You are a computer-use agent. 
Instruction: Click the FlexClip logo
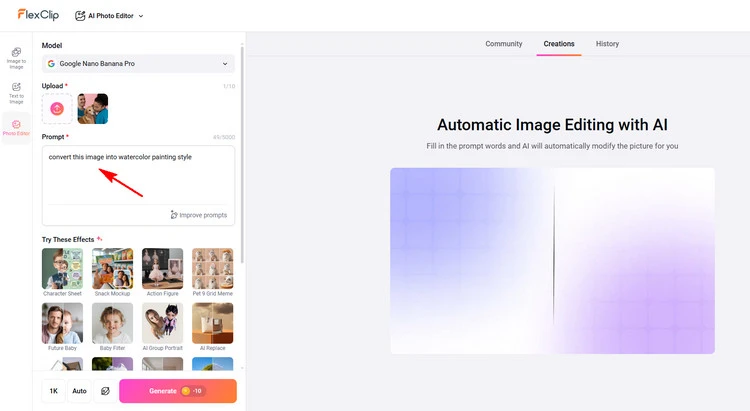(37, 15)
